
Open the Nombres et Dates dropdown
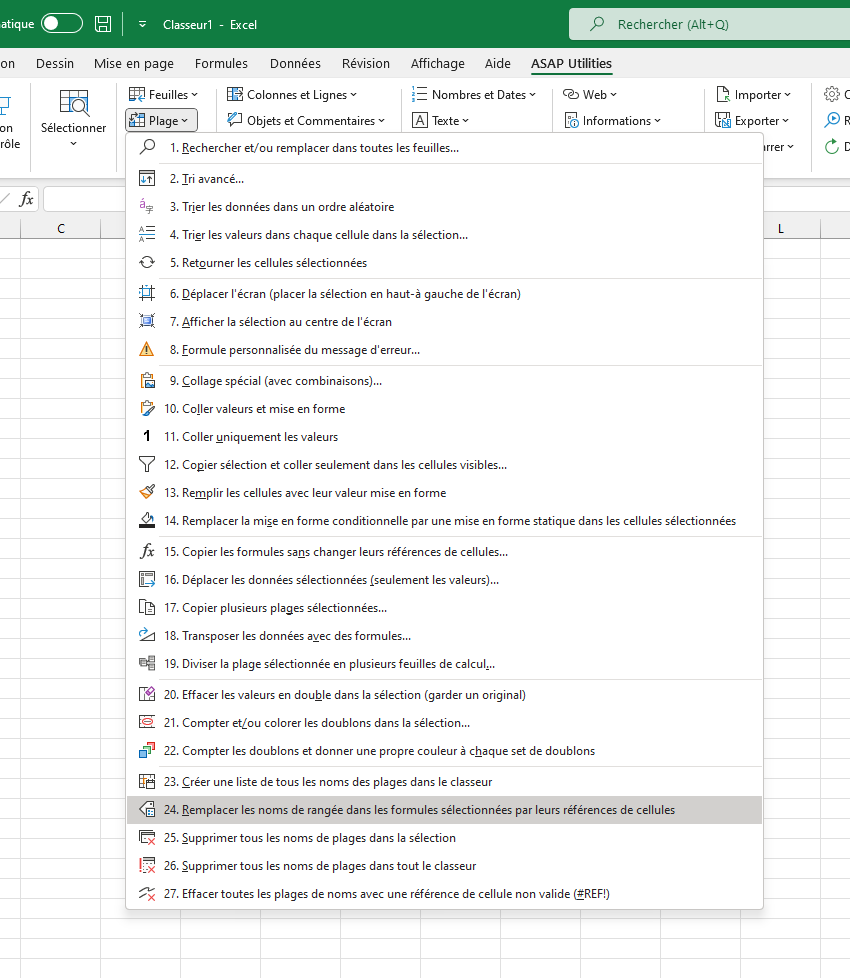click(473, 94)
